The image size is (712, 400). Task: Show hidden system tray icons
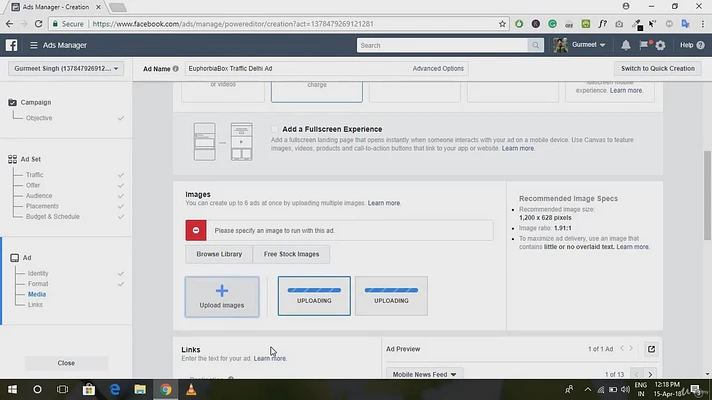tap(588, 389)
